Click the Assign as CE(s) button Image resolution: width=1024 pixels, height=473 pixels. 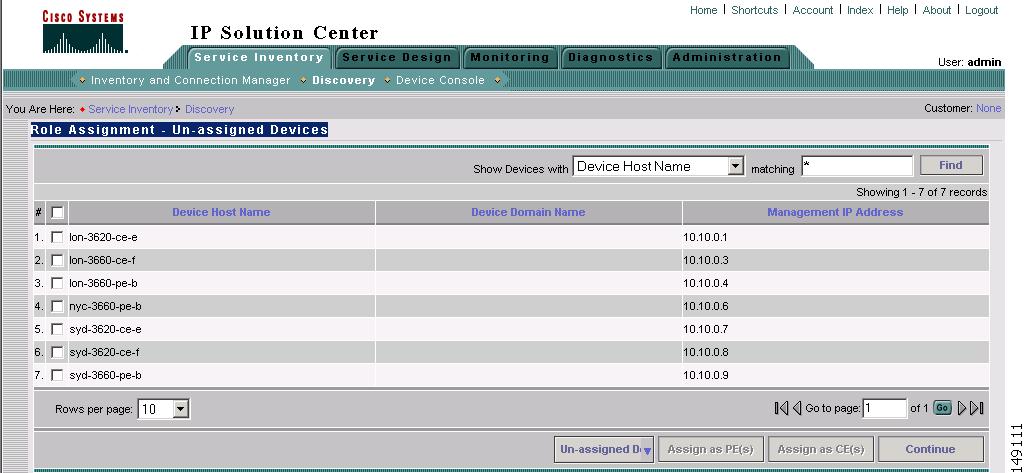point(821,449)
